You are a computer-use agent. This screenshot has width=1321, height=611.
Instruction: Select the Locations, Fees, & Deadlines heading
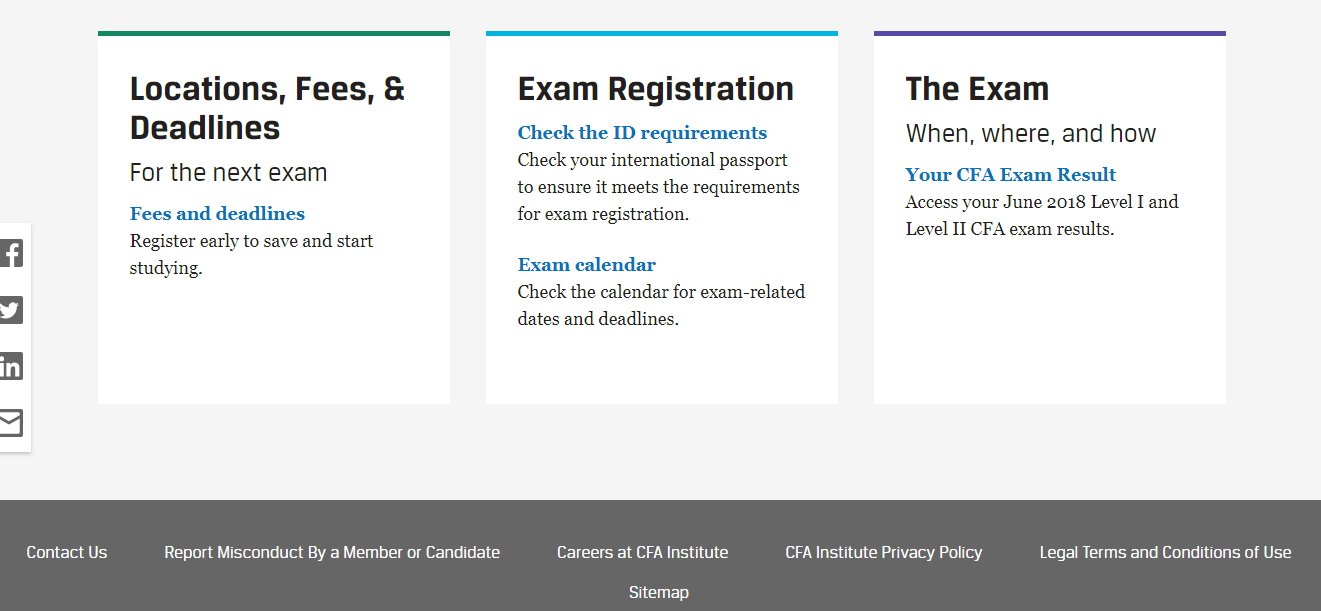267,108
